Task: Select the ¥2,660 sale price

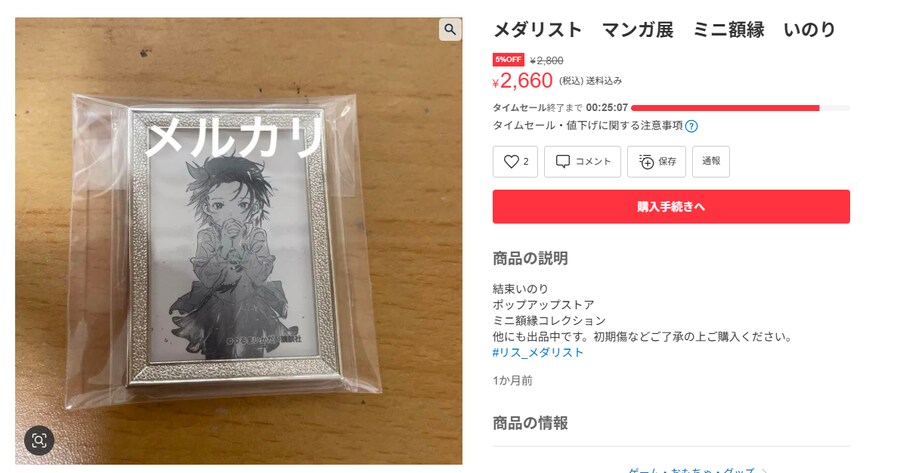Action: pyautogui.click(x=522, y=81)
